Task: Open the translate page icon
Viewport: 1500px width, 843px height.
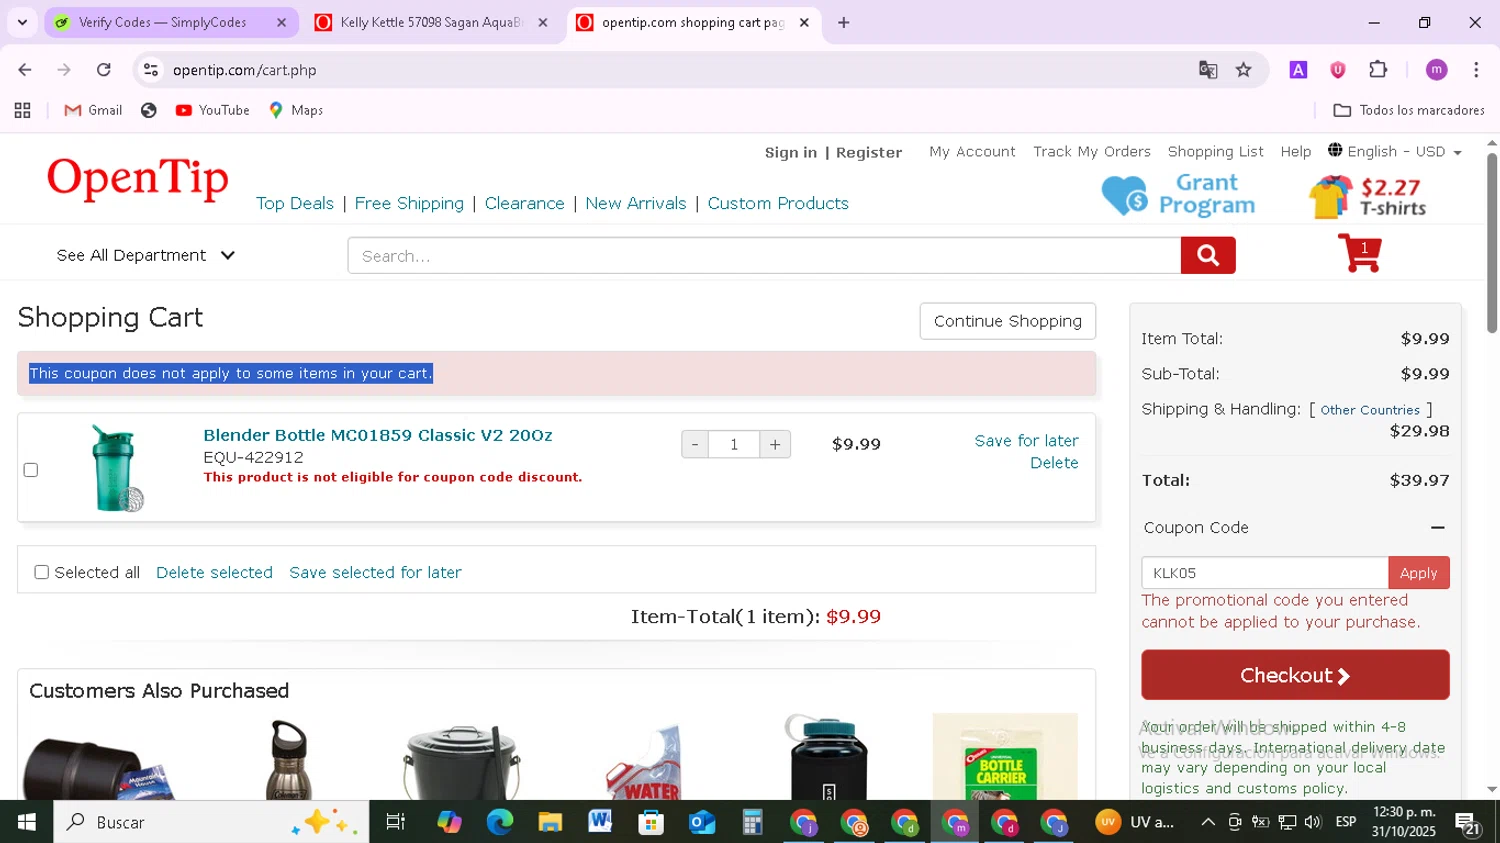Action: click(1208, 70)
